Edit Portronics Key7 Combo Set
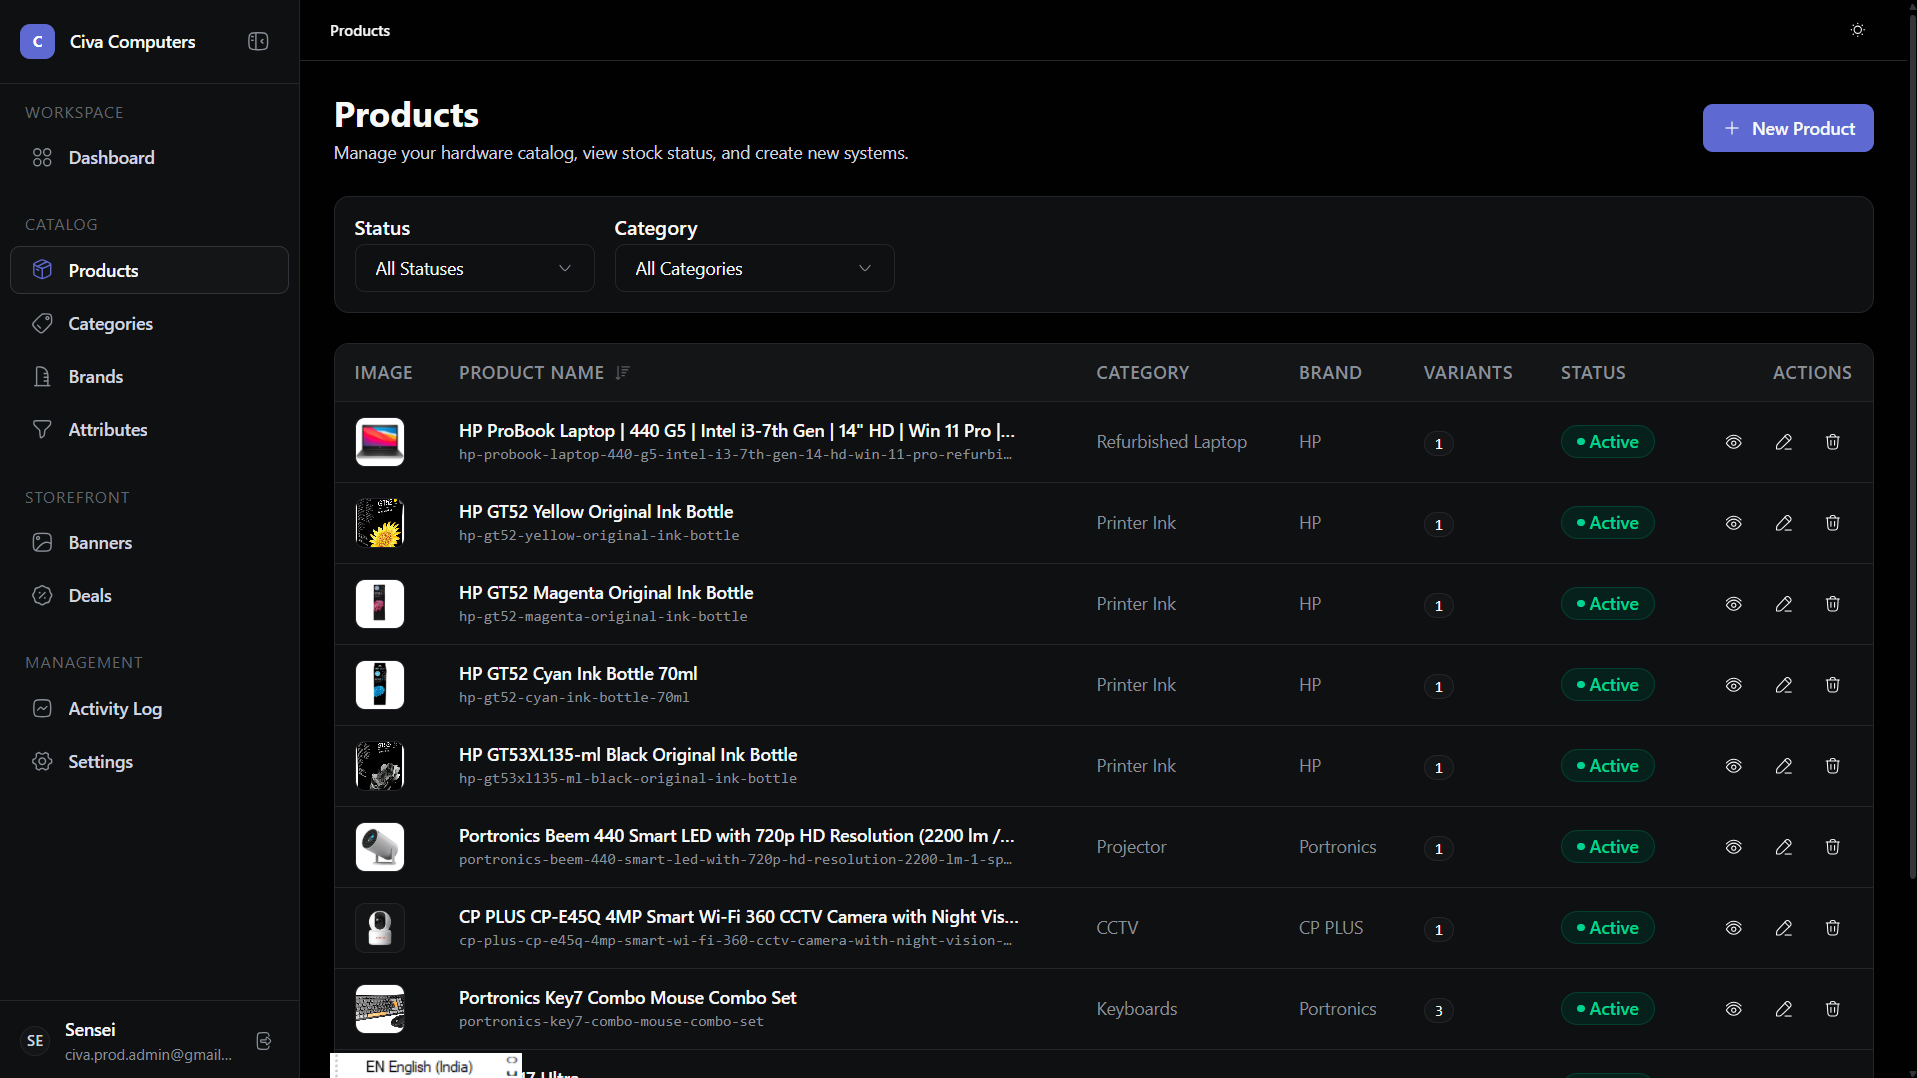Screen dimensions: 1917x1078 pos(1783,1009)
